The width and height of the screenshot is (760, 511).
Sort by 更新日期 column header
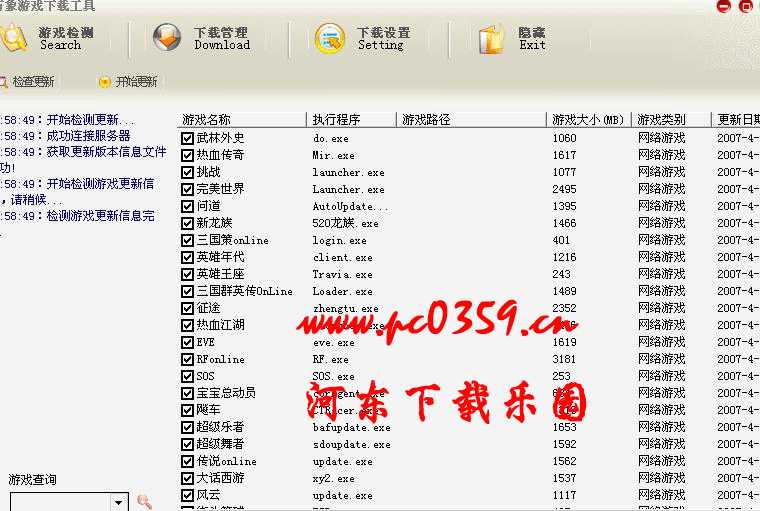[x=737, y=119]
